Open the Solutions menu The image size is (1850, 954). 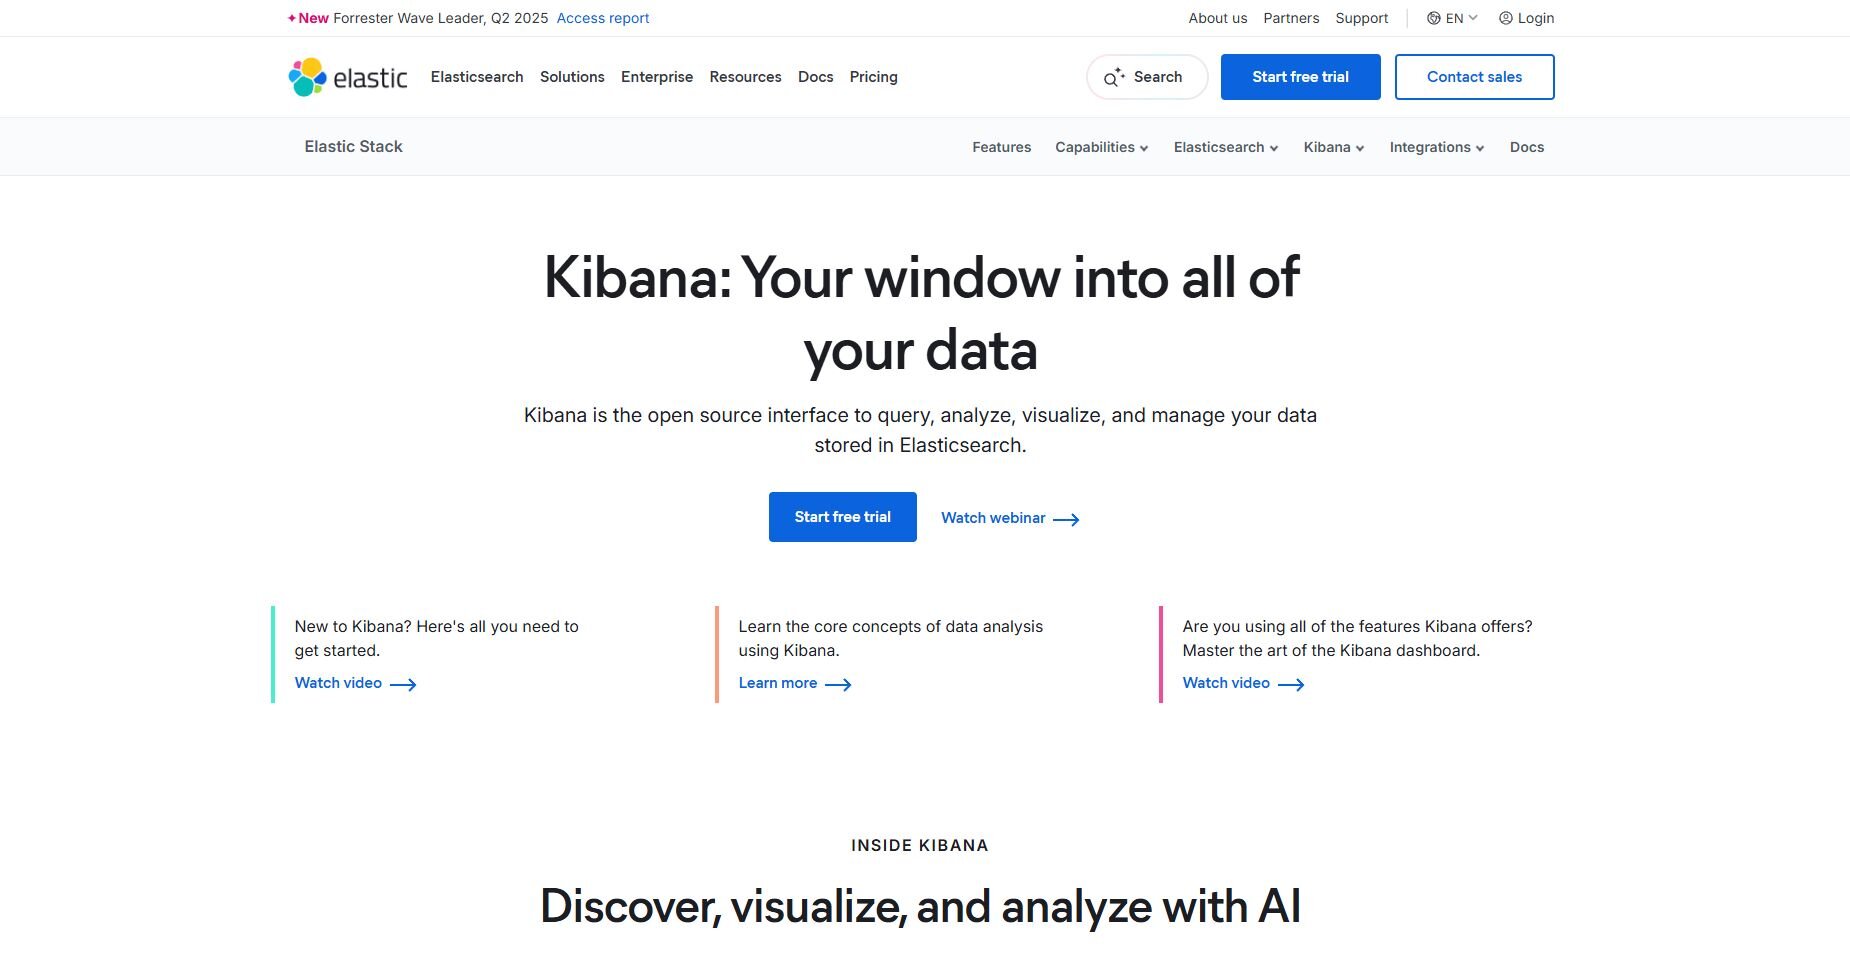point(572,77)
